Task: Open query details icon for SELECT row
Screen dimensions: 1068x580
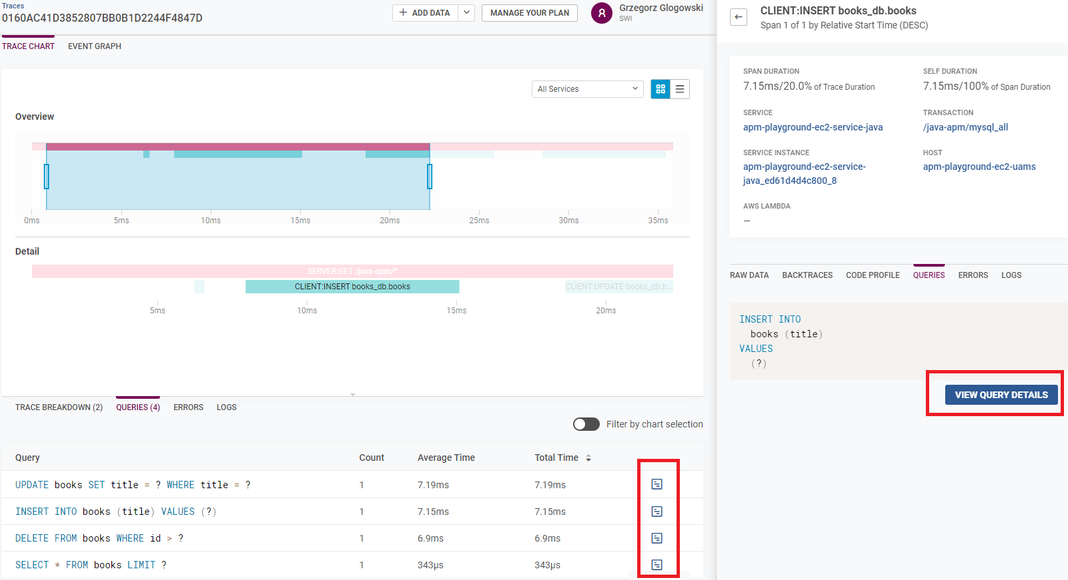Action: coord(657,565)
